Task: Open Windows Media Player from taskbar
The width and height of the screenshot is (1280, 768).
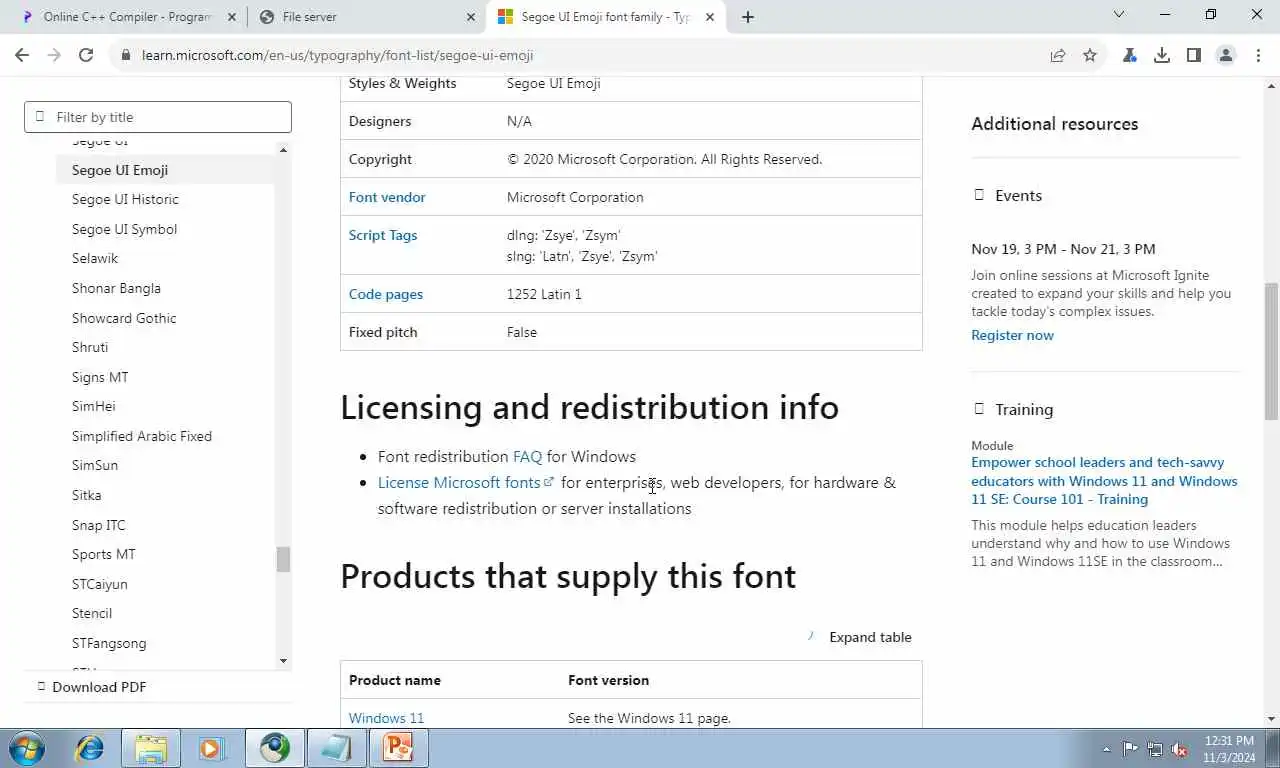Action: tap(210, 748)
